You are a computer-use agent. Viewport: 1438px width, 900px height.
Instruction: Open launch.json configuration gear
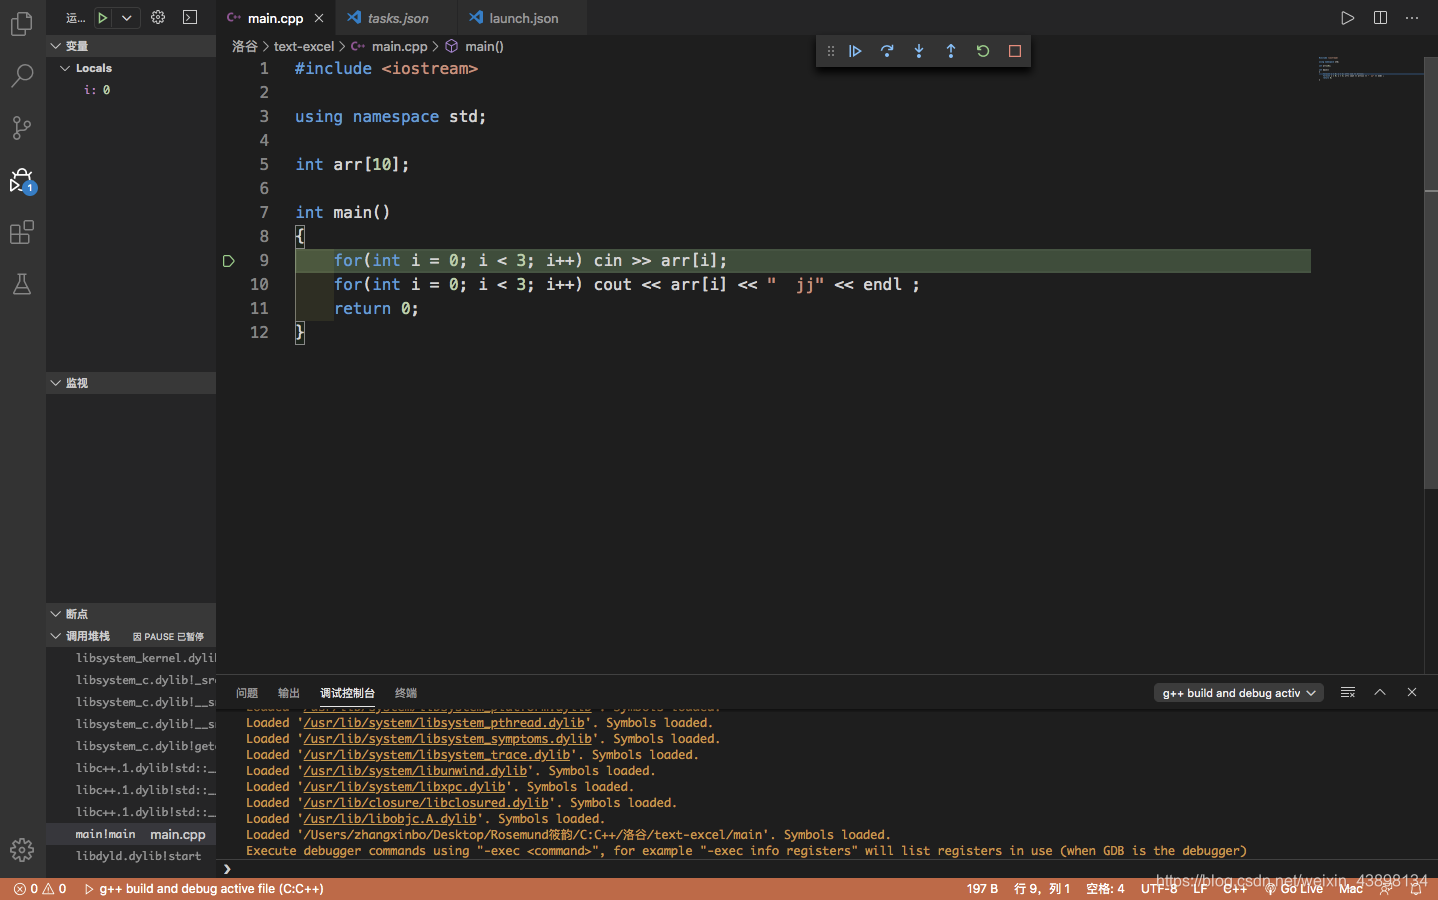pyautogui.click(x=158, y=17)
